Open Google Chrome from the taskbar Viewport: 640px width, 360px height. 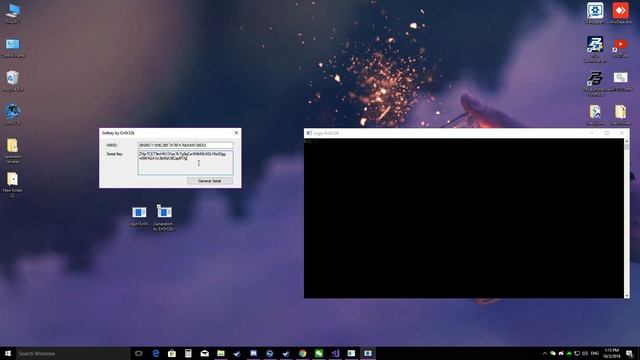302,353
